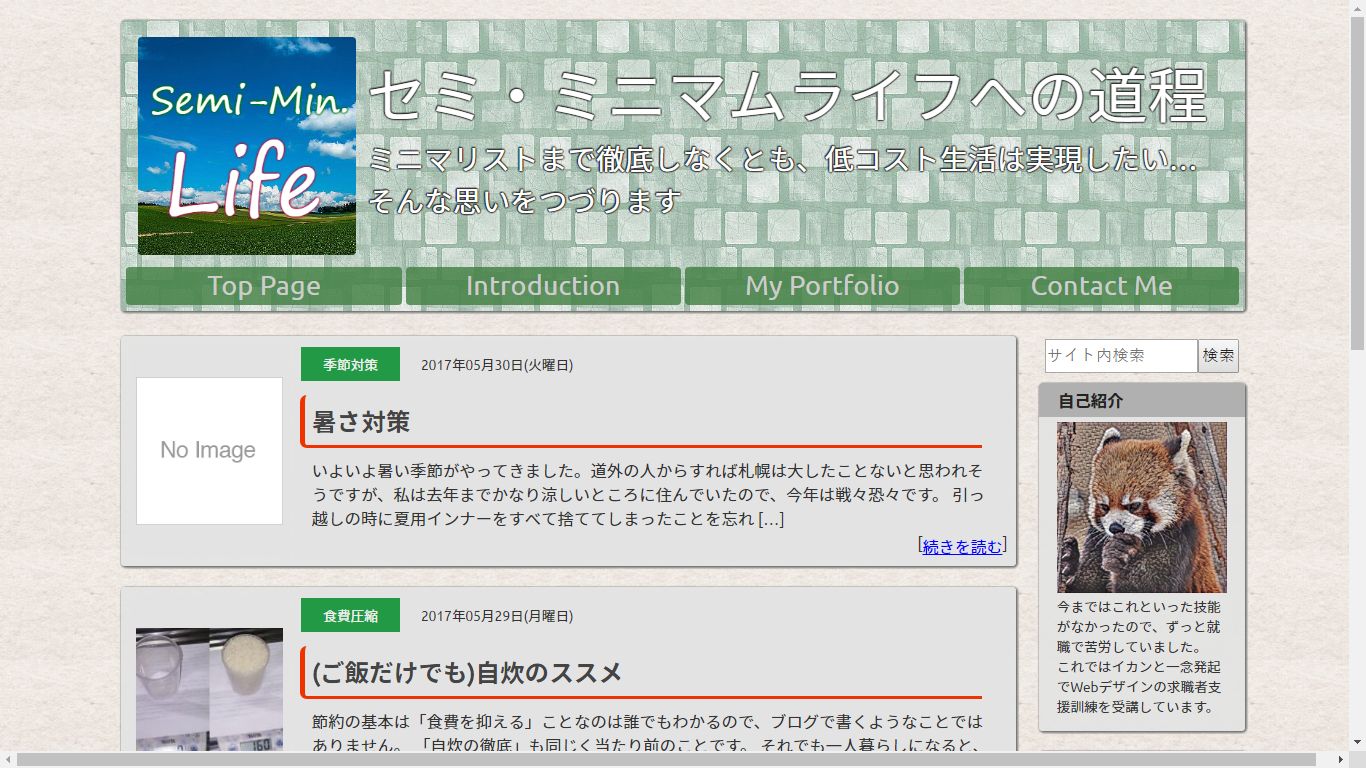1366x768 pixels.
Task: Click the measuring cup rice post thumbnail
Action: pyautogui.click(x=209, y=689)
